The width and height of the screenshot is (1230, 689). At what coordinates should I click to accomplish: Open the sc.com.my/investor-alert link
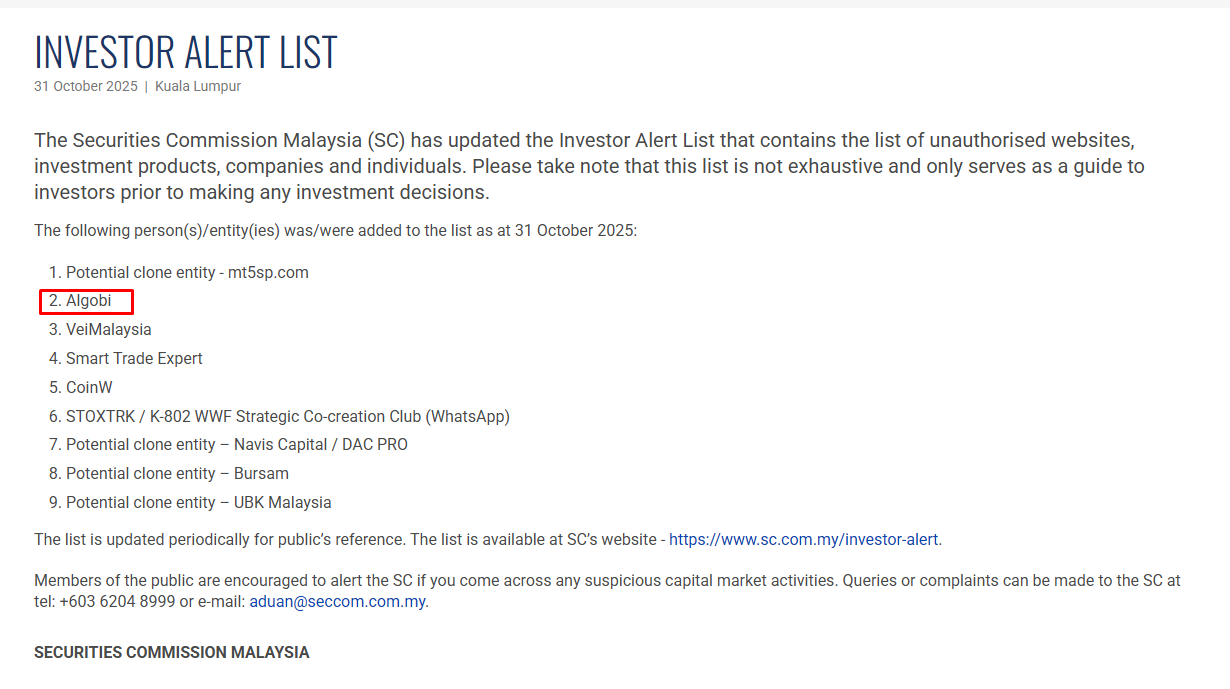click(804, 540)
